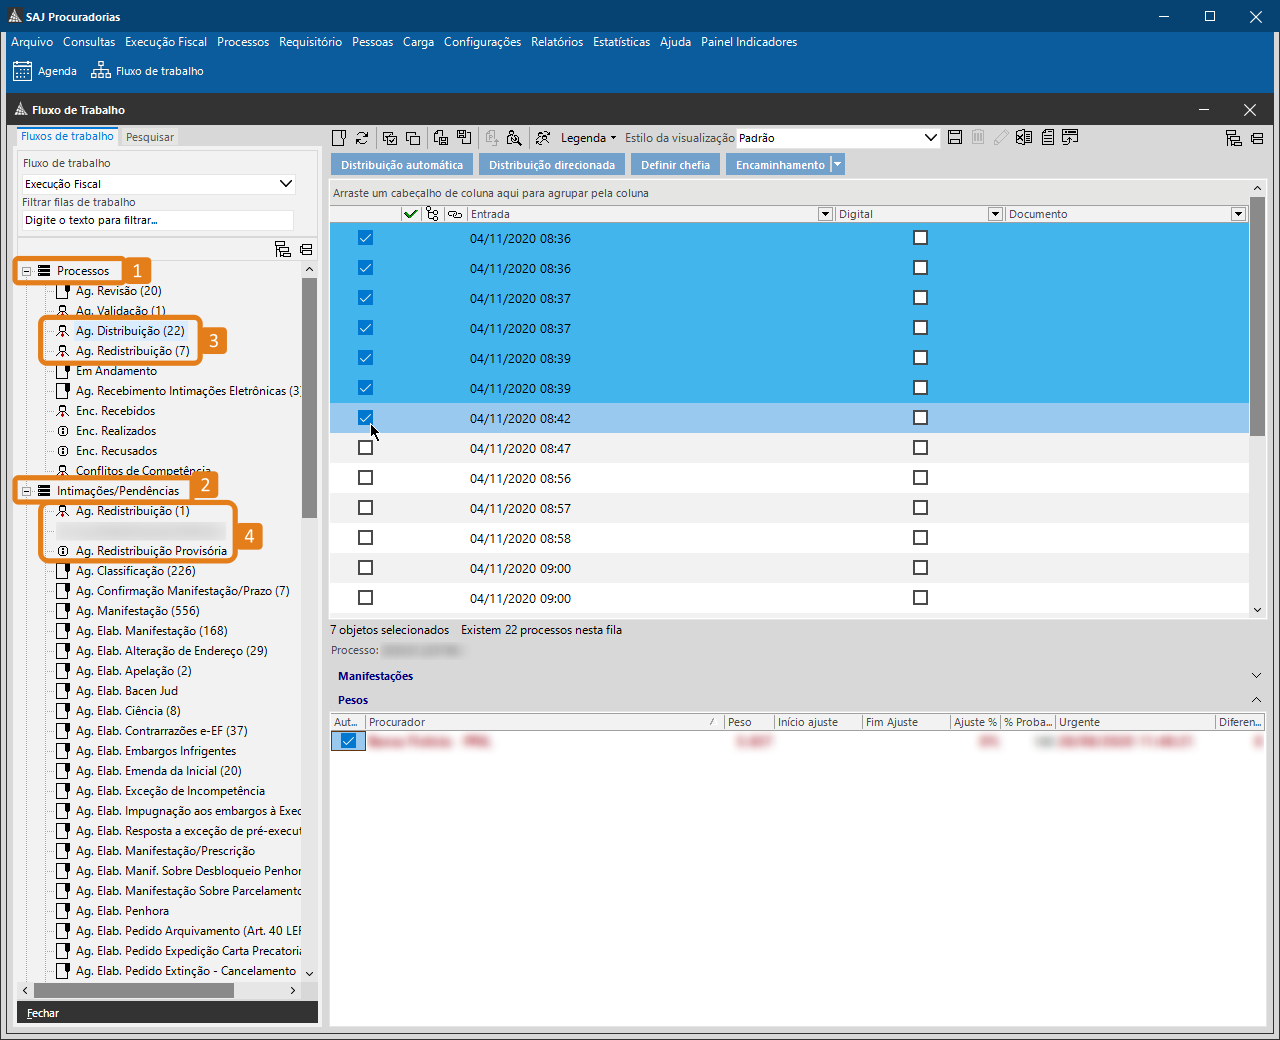Click the queue tree's vertical scrollbar
The width and height of the screenshot is (1280, 1040).
(309, 397)
